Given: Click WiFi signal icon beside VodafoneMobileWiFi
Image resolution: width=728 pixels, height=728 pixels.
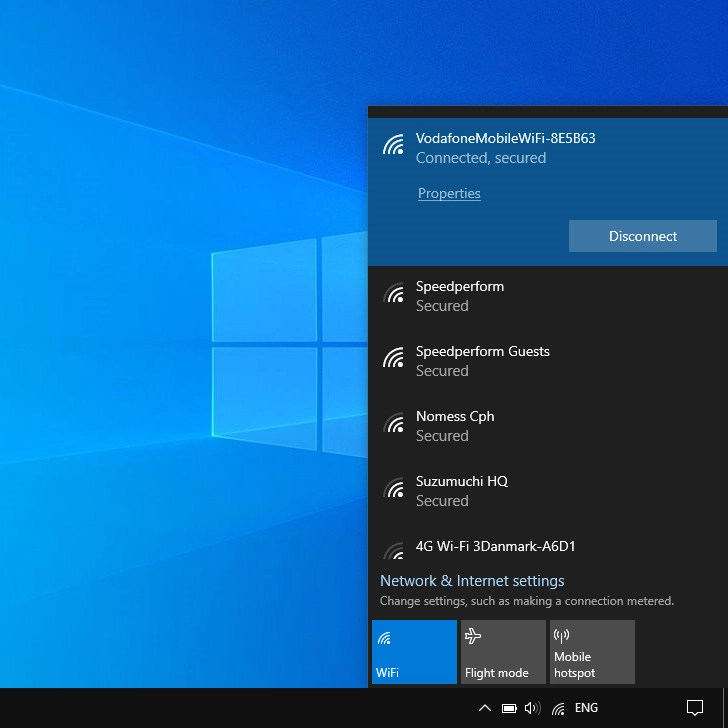Looking at the screenshot, I should [x=394, y=146].
